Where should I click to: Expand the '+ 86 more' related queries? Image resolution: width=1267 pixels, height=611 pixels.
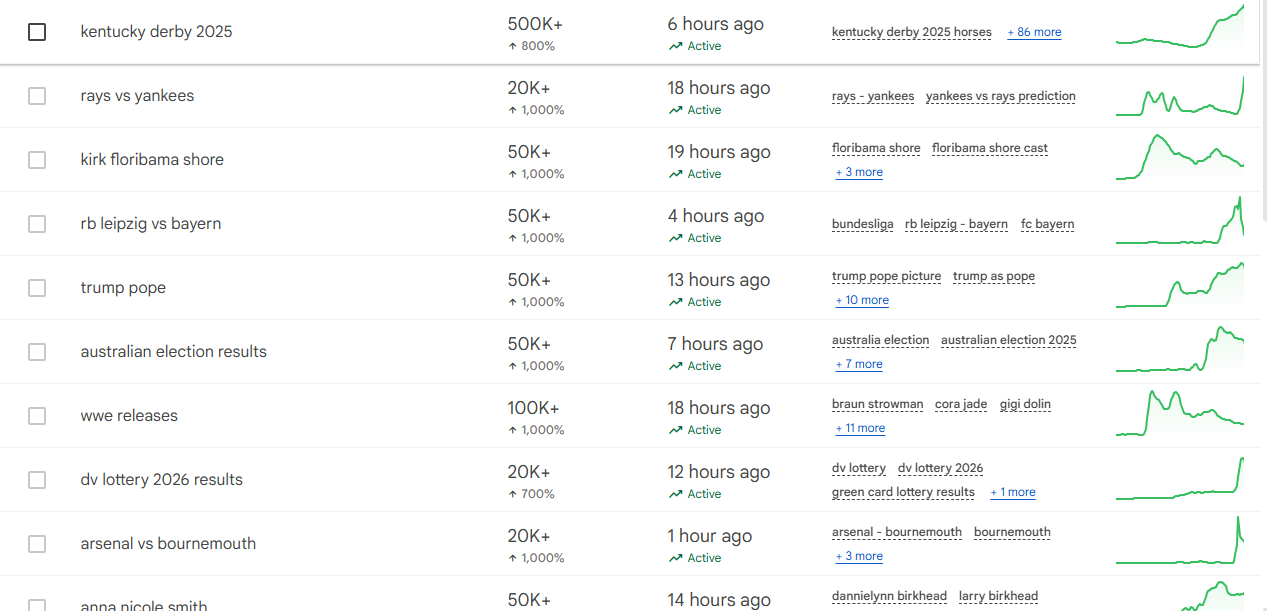[x=1034, y=32]
